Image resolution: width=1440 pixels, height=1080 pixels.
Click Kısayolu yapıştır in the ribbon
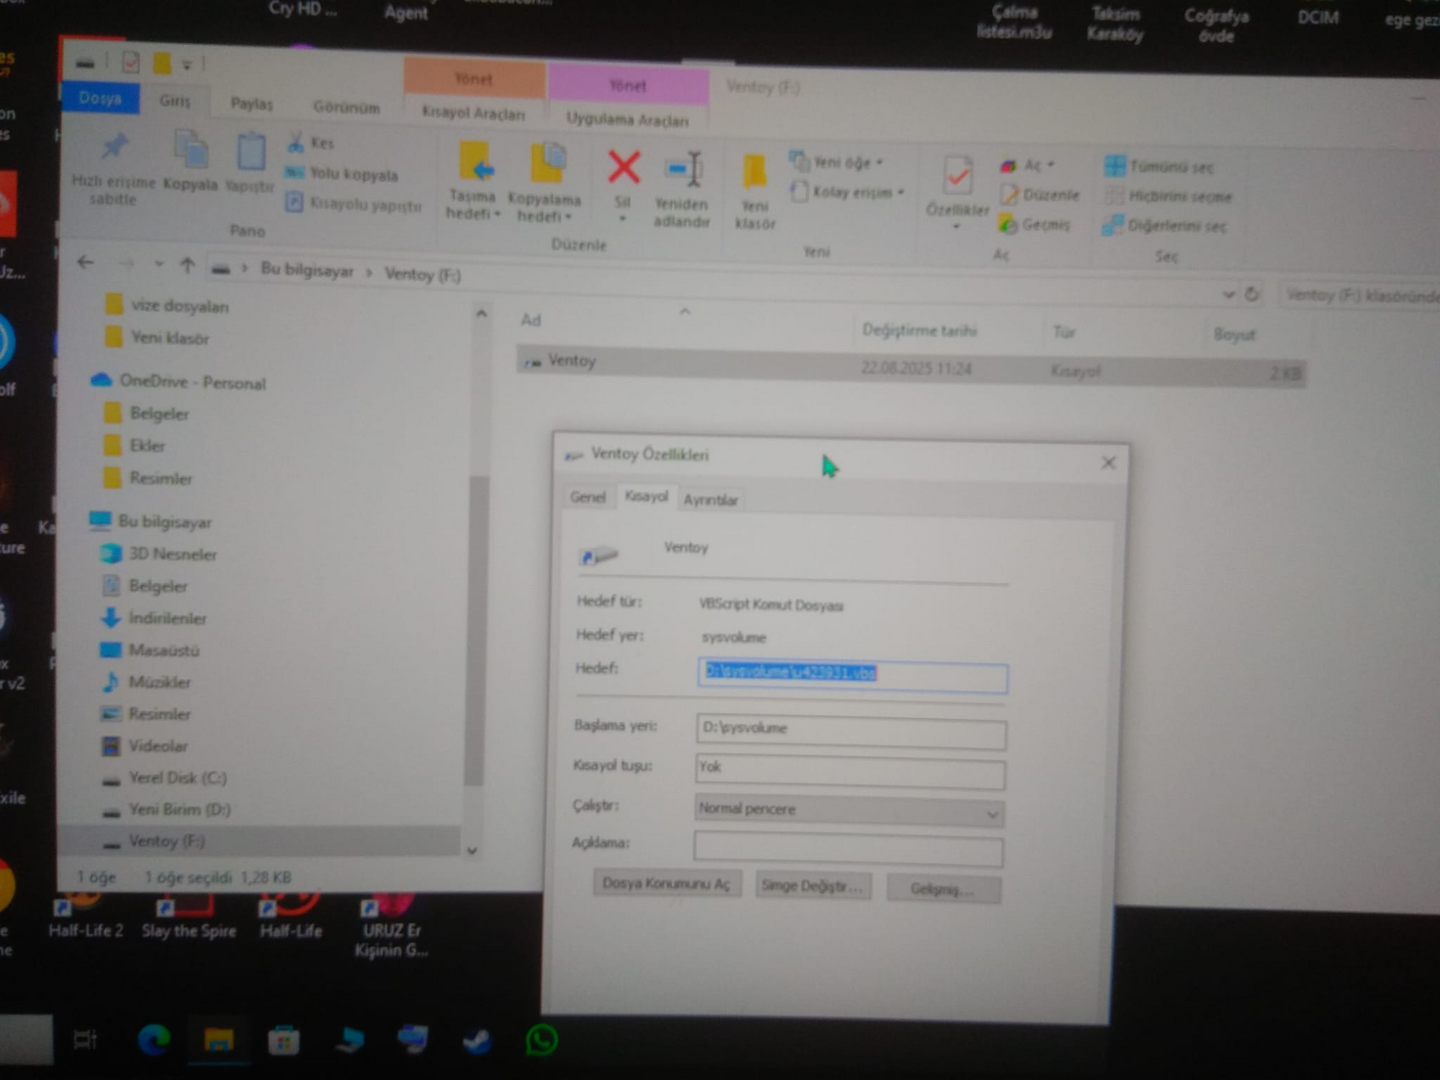pos(353,204)
